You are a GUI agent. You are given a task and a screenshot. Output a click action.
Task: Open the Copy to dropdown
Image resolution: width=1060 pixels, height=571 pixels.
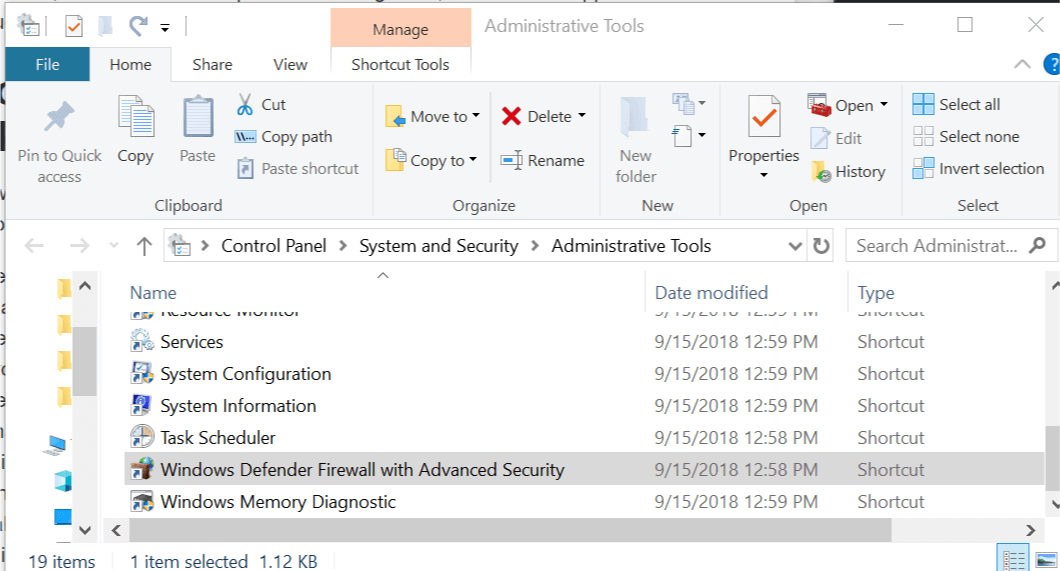[x=431, y=161]
